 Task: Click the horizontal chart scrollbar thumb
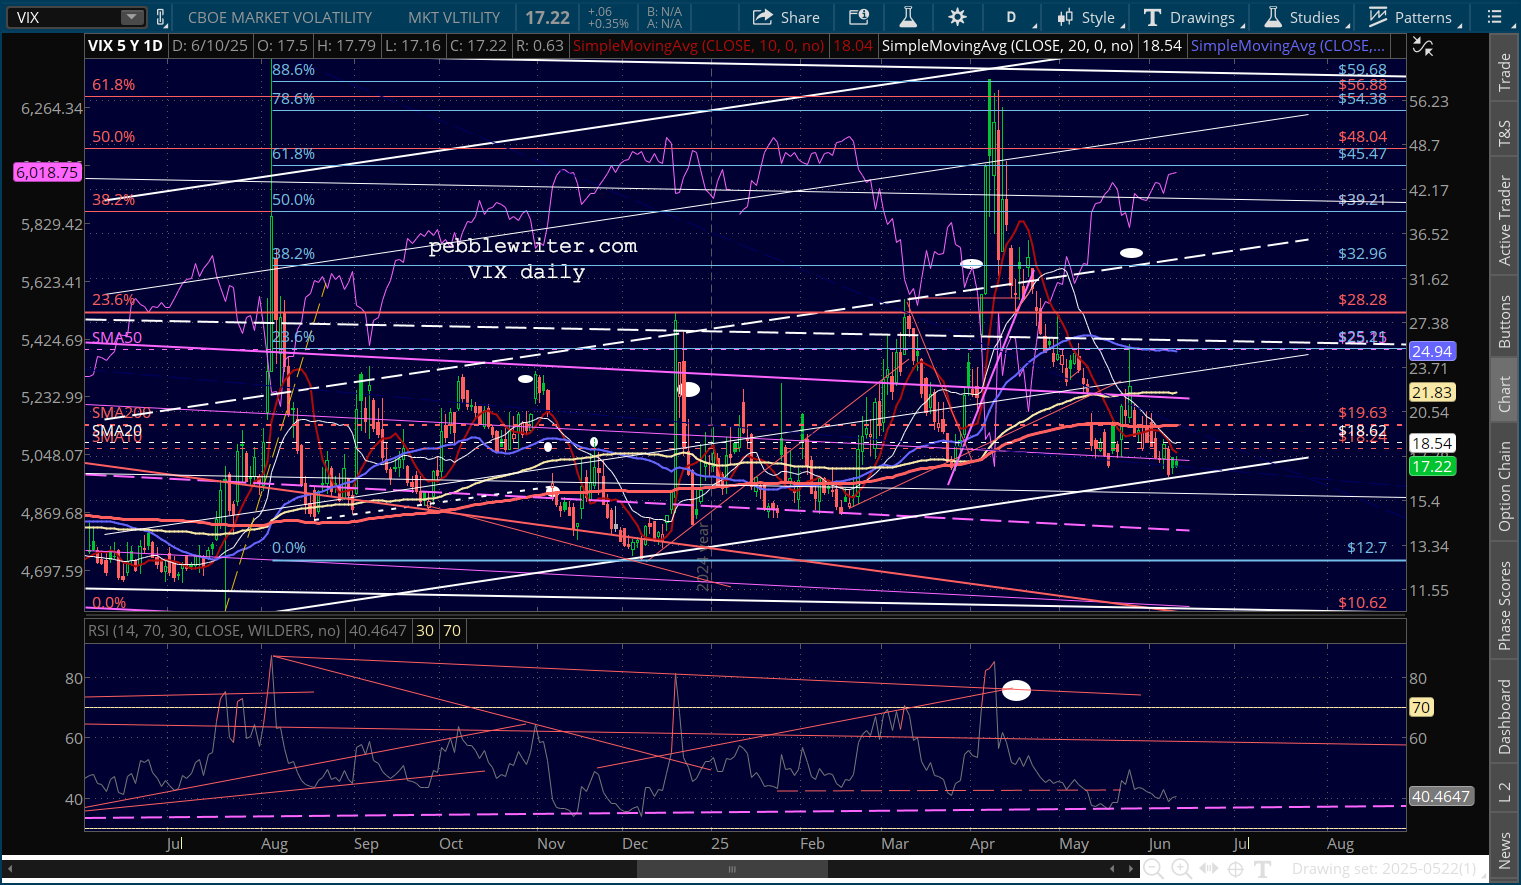click(732, 868)
